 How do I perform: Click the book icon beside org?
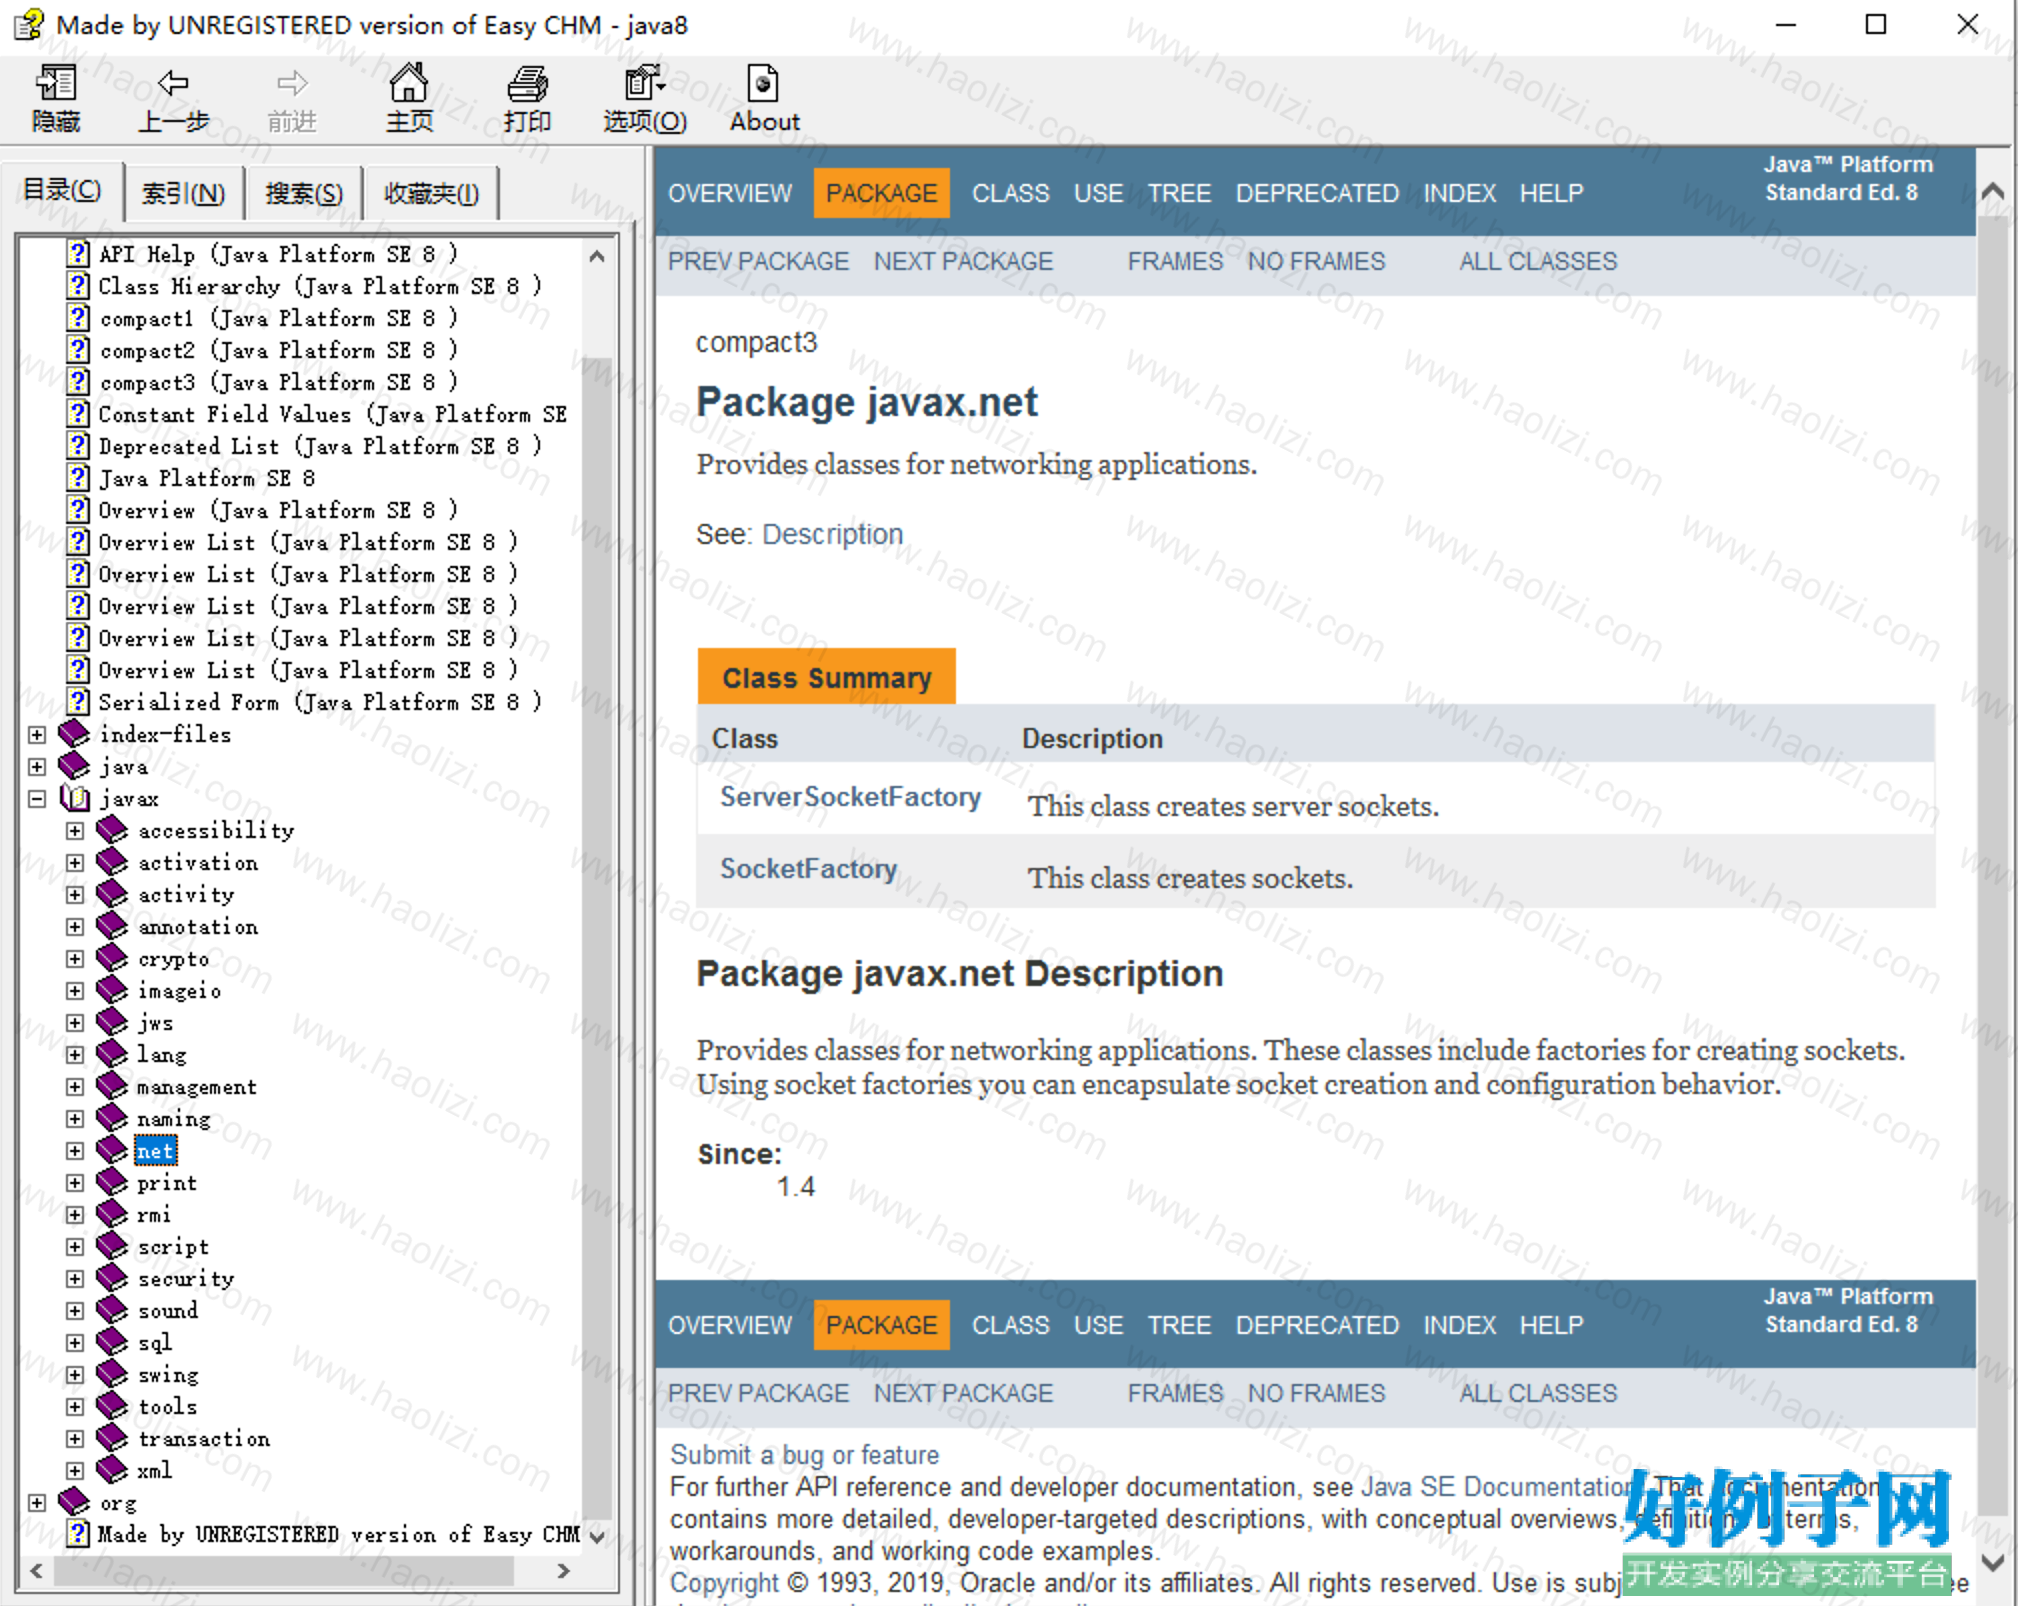tap(74, 1502)
